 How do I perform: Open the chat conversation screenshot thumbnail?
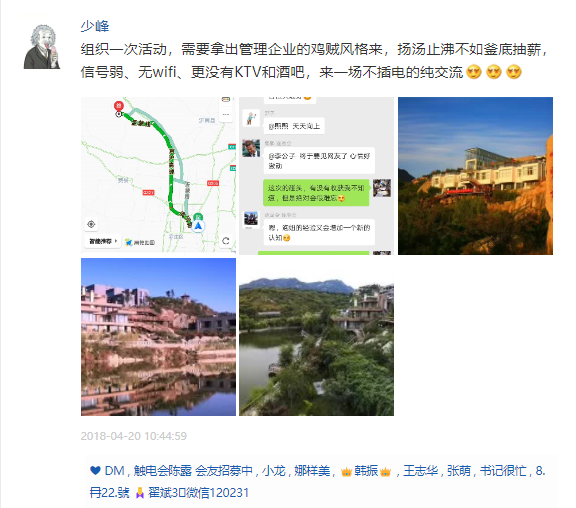(316, 176)
